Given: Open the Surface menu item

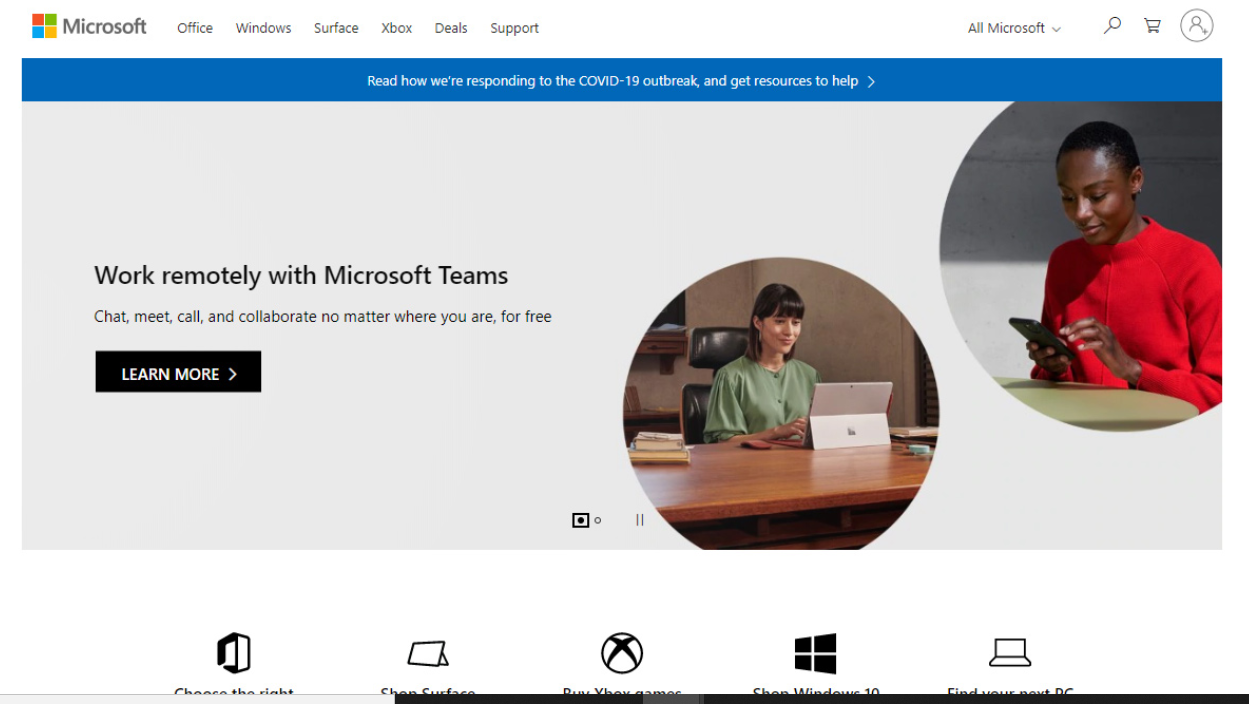Looking at the screenshot, I should pyautogui.click(x=336, y=28).
